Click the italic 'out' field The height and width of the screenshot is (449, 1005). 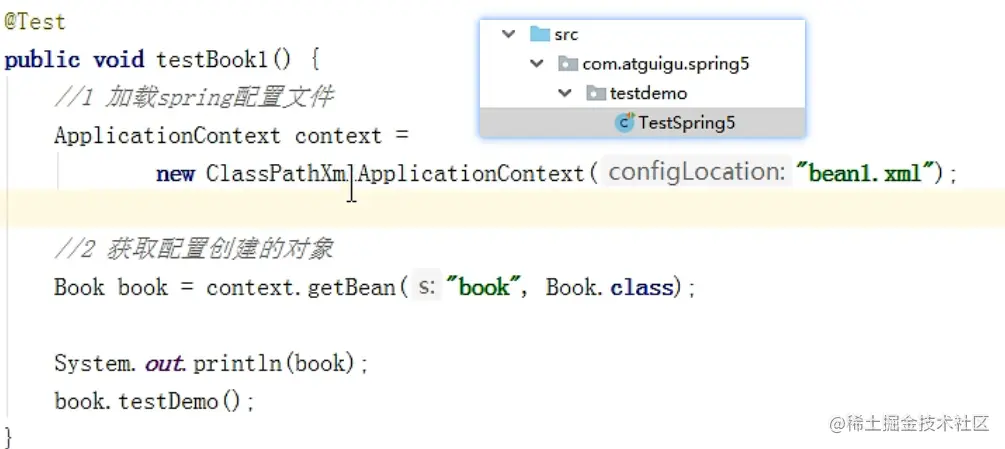pyautogui.click(x=164, y=364)
